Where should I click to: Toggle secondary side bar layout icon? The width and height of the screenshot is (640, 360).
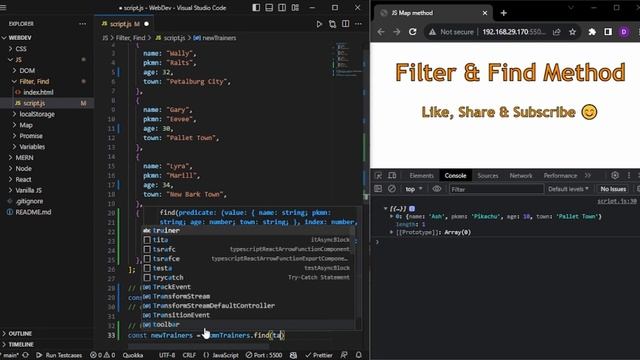coord(282,7)
